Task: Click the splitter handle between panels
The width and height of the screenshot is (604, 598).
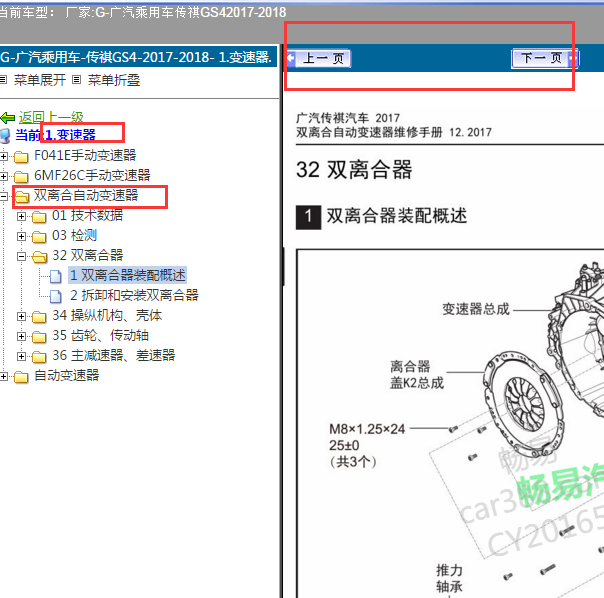Action: coord(284,267)
